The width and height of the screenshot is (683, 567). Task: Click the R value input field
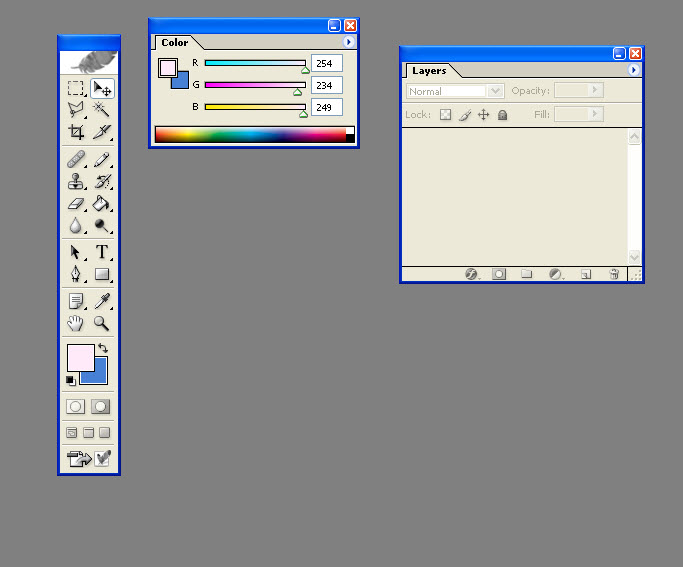point(327,63)
